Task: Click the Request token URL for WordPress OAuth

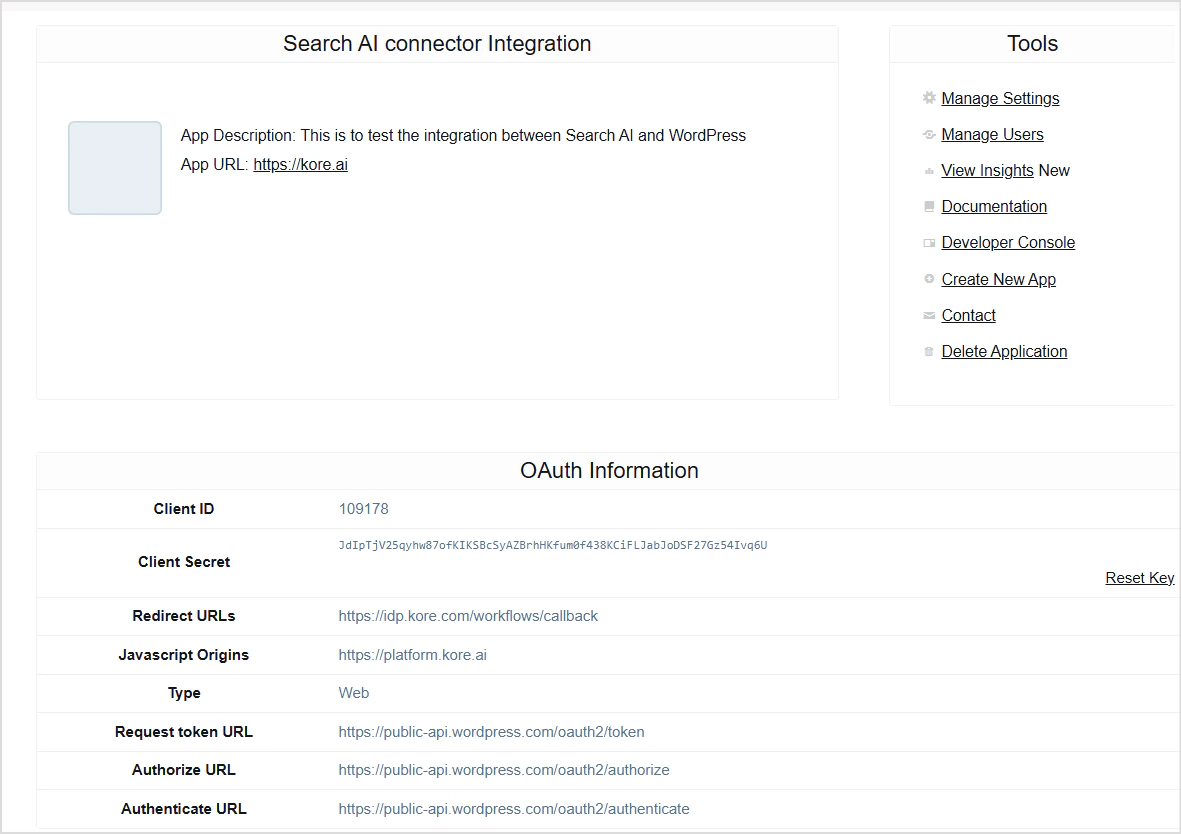Action: pyautogui.click(x=491, y=732)
